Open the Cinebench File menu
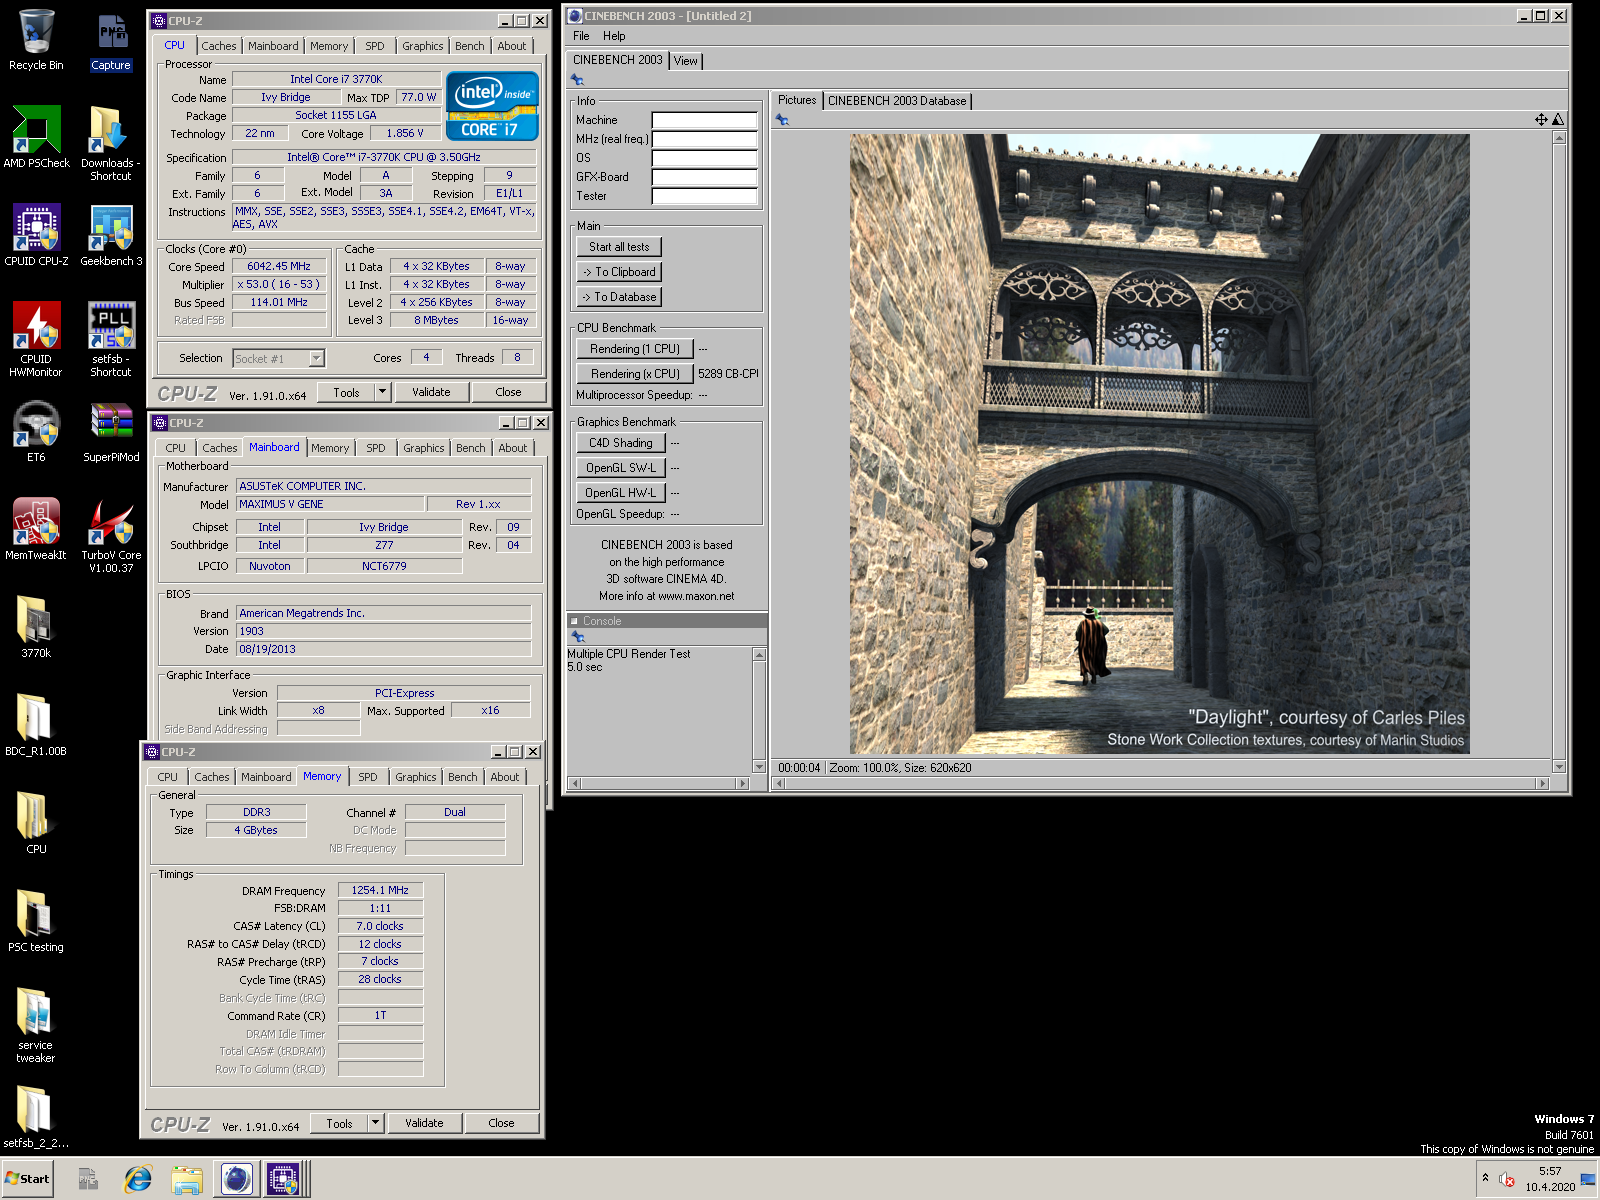1600x1200 pixels. click(x=581, y=36)
